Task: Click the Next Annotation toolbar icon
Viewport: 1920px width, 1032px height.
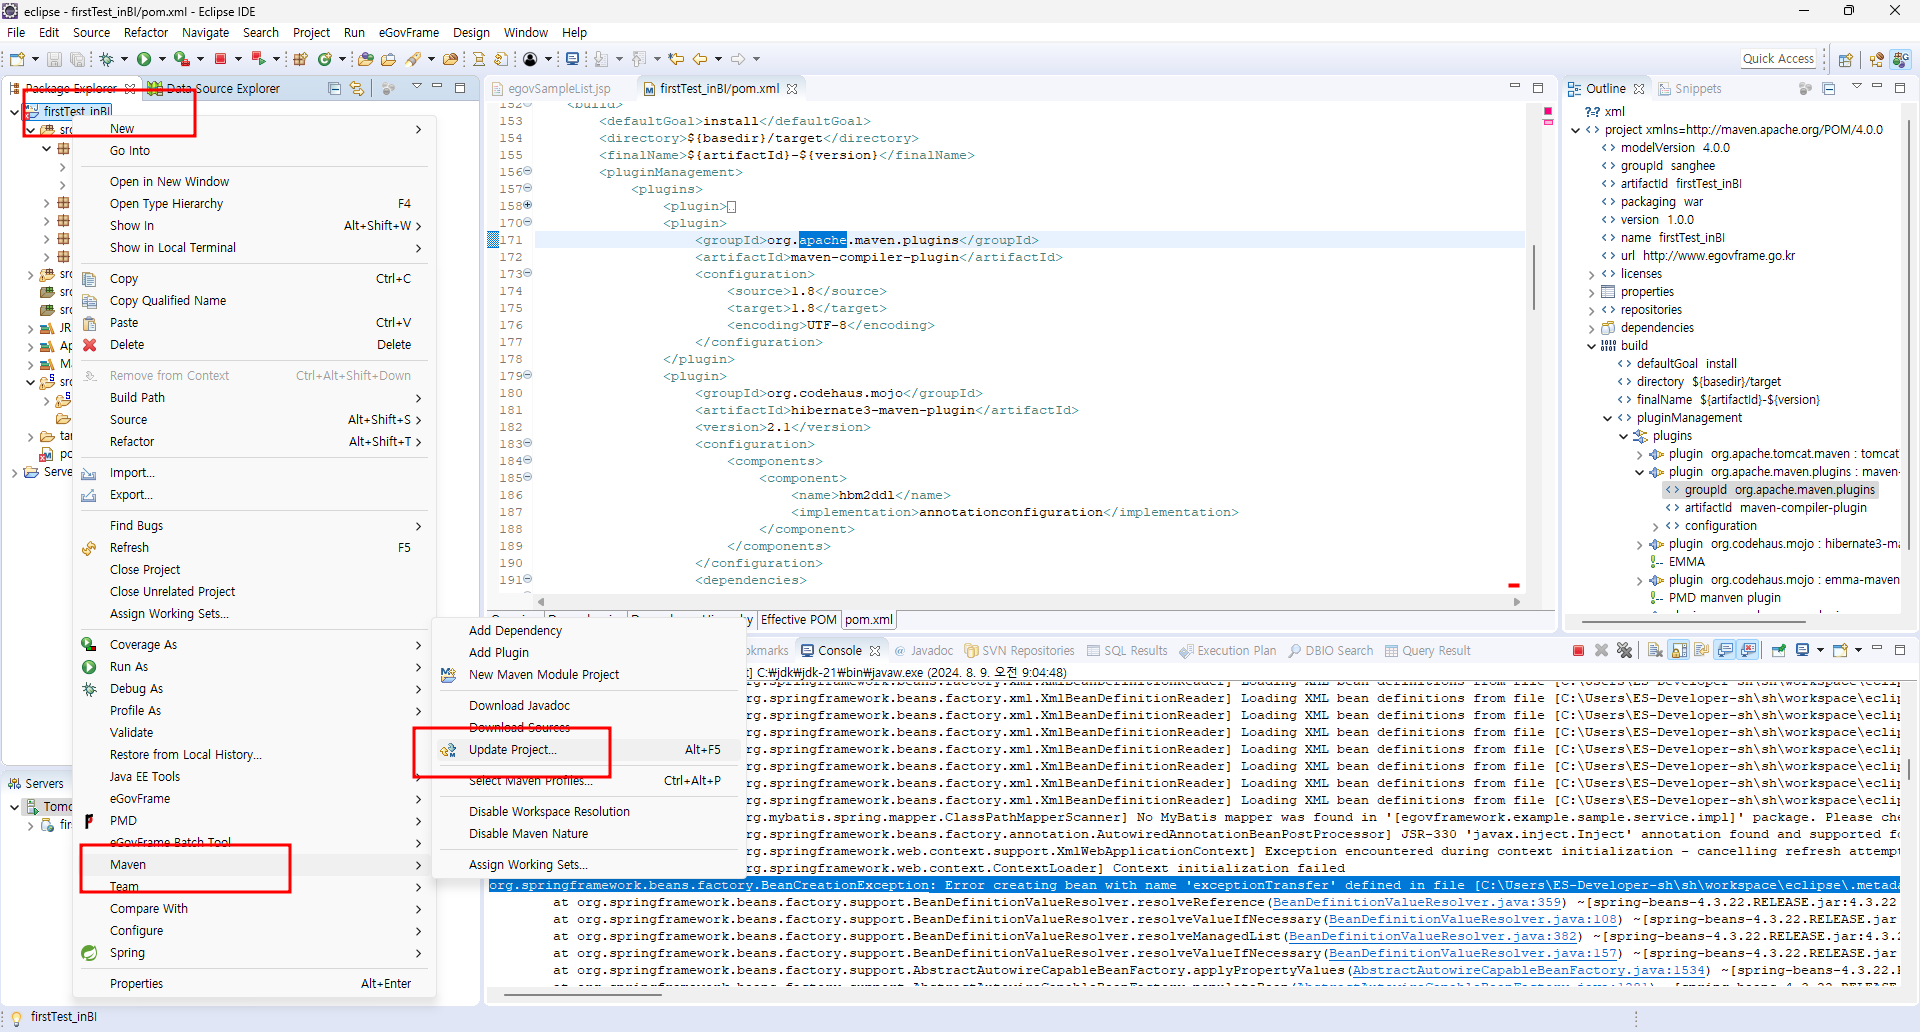Action: click(600, 59)
